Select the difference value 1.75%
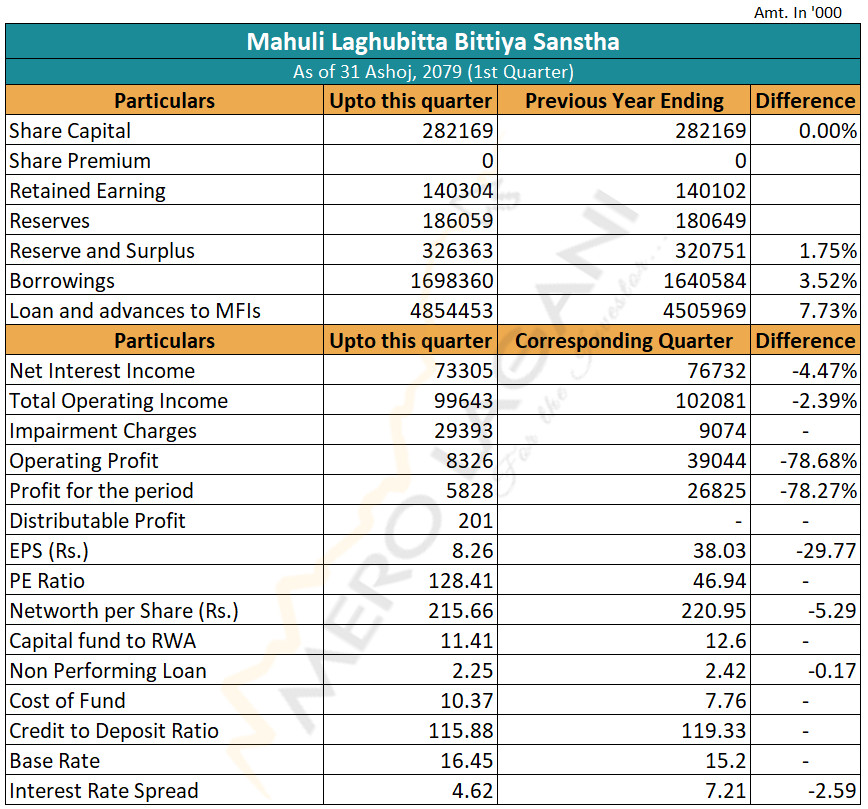The width and height of the screenshot is (868, 809). pyautogui.click(x=828, y=251)
